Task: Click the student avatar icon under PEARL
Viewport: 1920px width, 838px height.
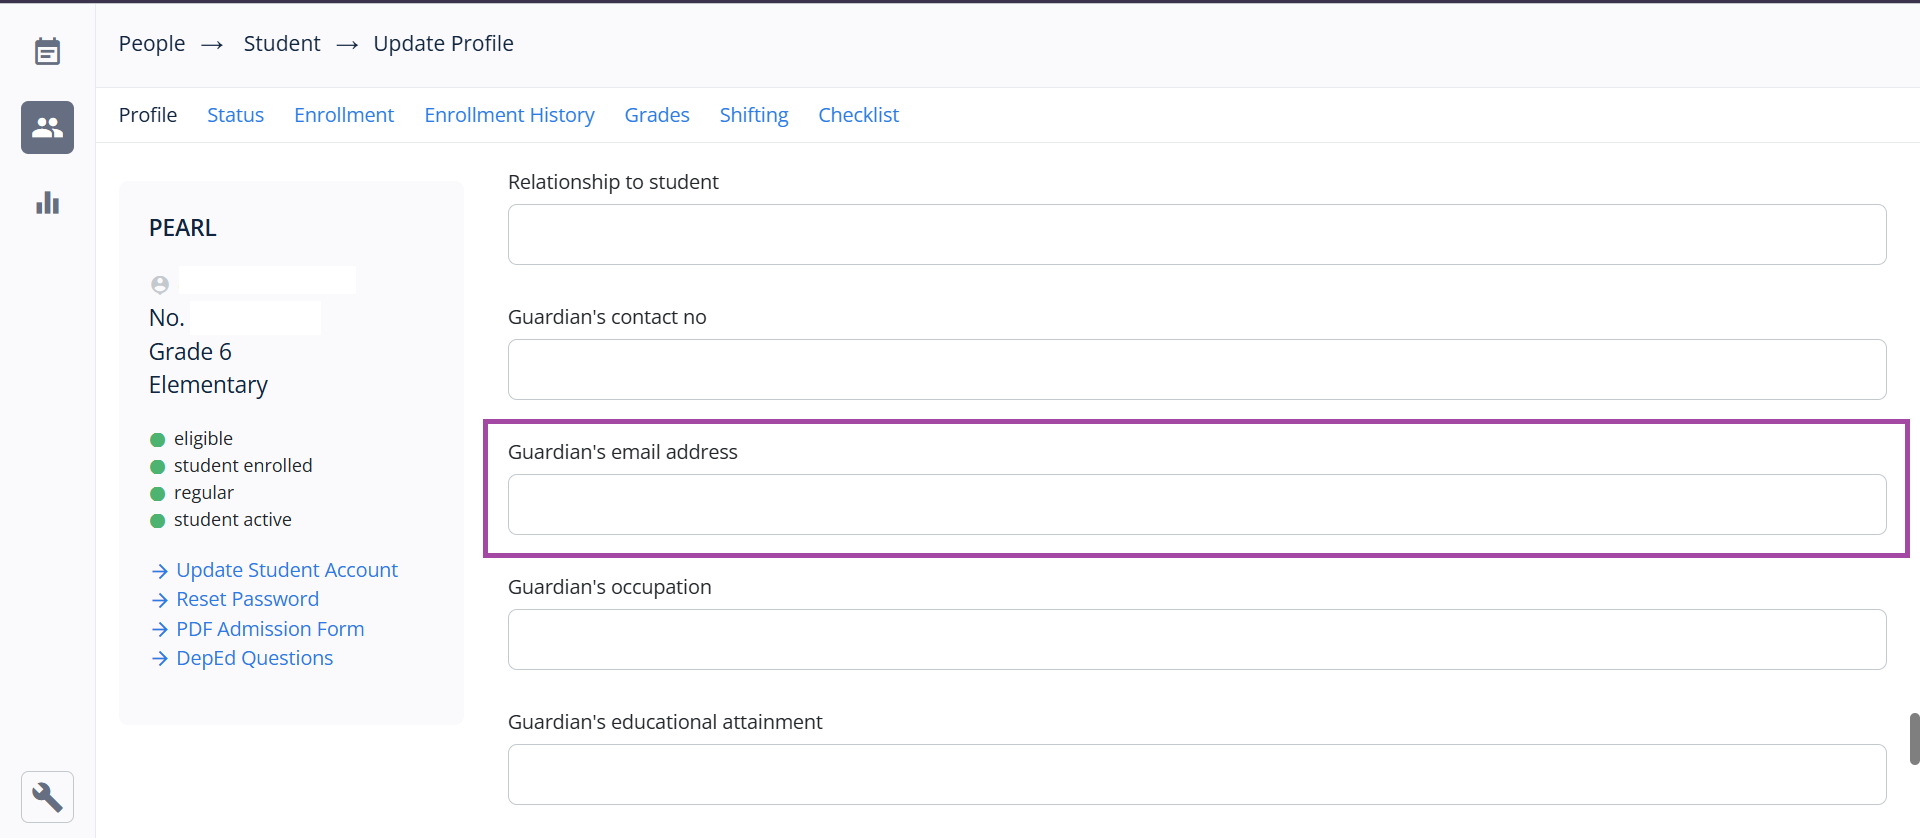Action: coord(160,285)
